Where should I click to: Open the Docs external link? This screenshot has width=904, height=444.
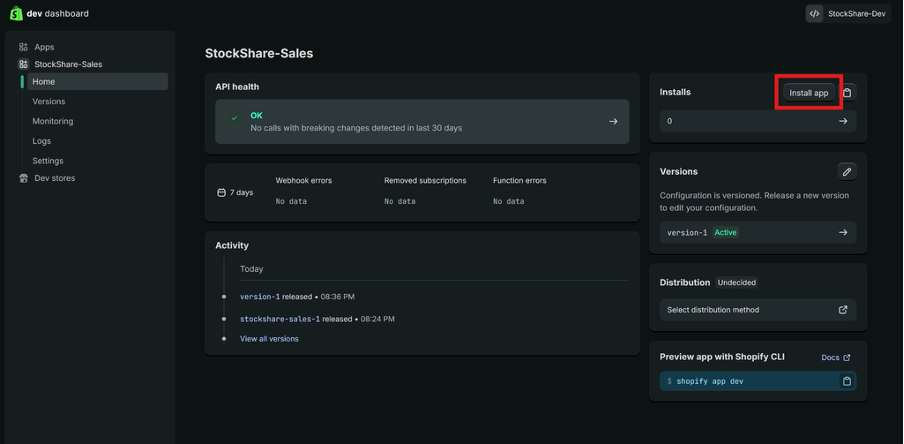coord(835,357)
